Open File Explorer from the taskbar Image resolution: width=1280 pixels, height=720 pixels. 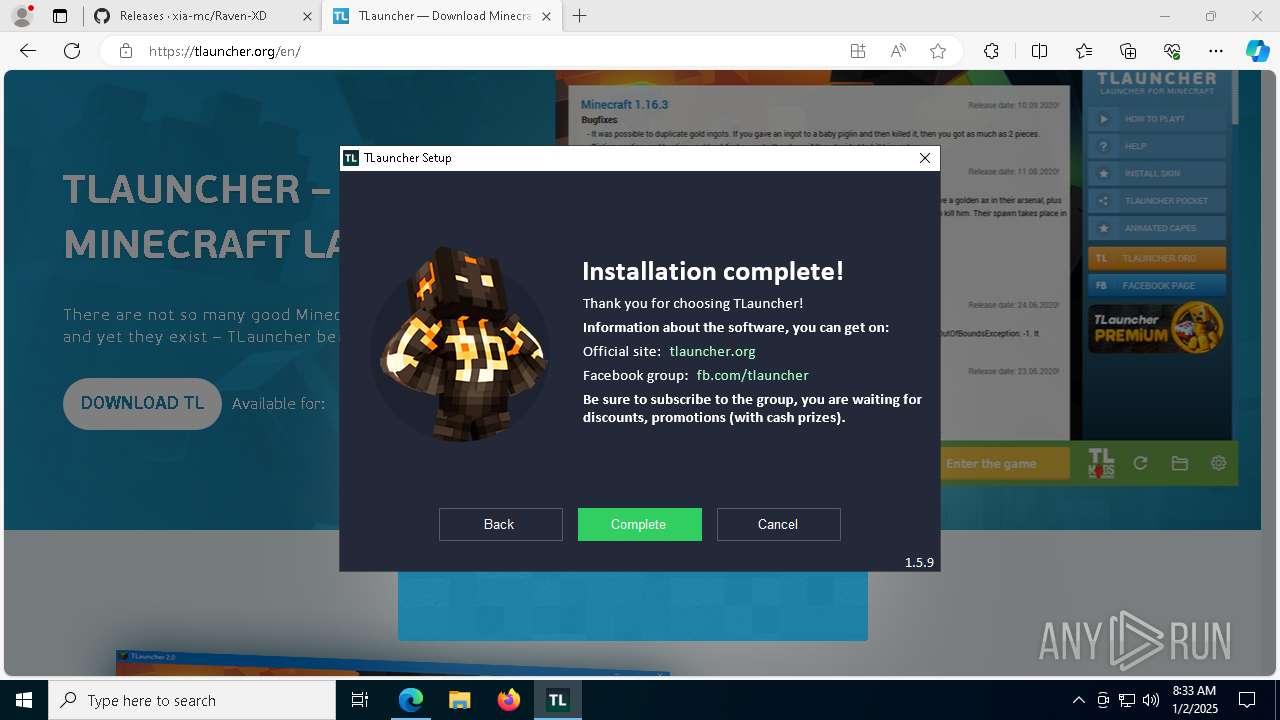[459, 700]
